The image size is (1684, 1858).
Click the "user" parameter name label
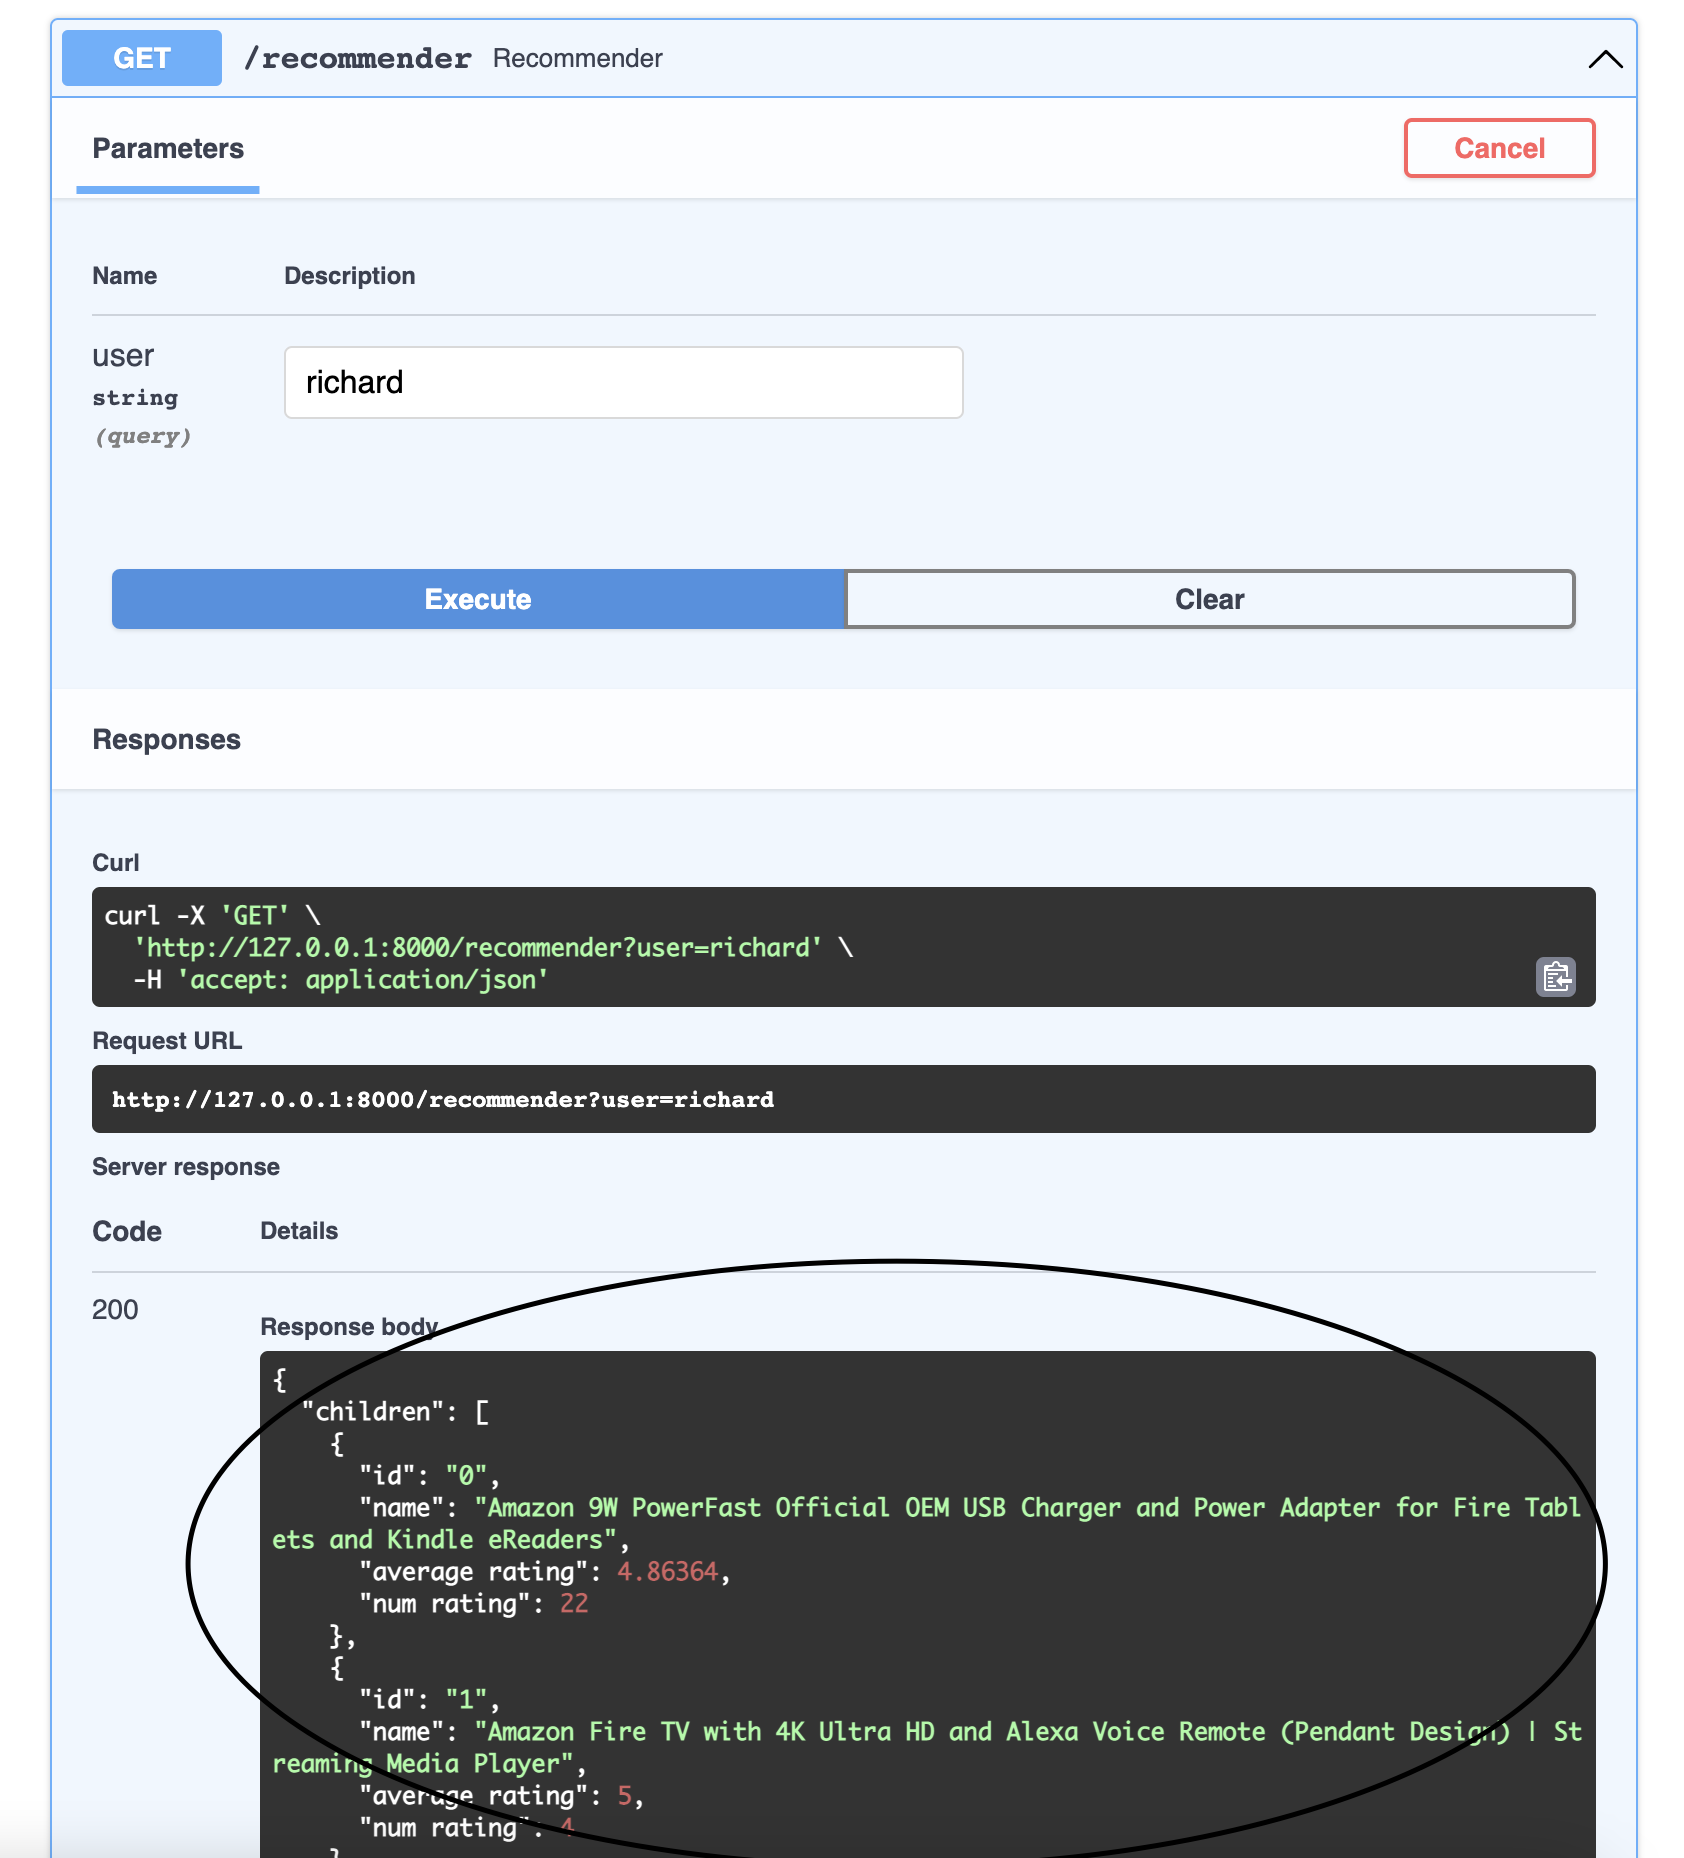click(x=123, y=356)
